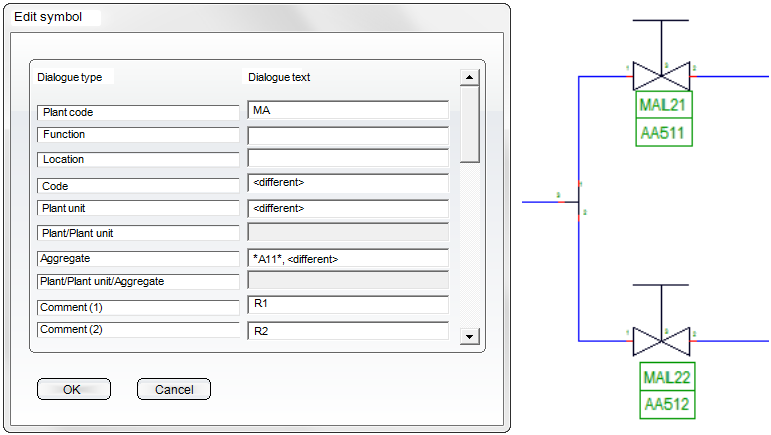This screenshot has width=771, height=435.
Task: Select the MAL21 label tag
Action: [663, 105]
